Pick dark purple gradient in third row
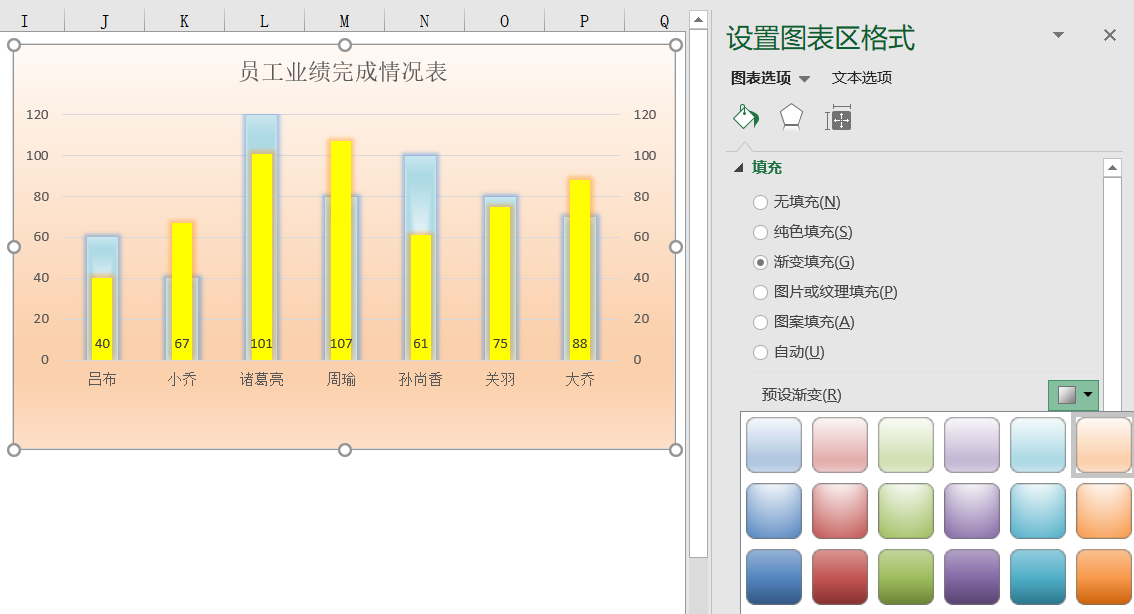The width and height of the screenshot is (1134, 614). coord(971,577)
